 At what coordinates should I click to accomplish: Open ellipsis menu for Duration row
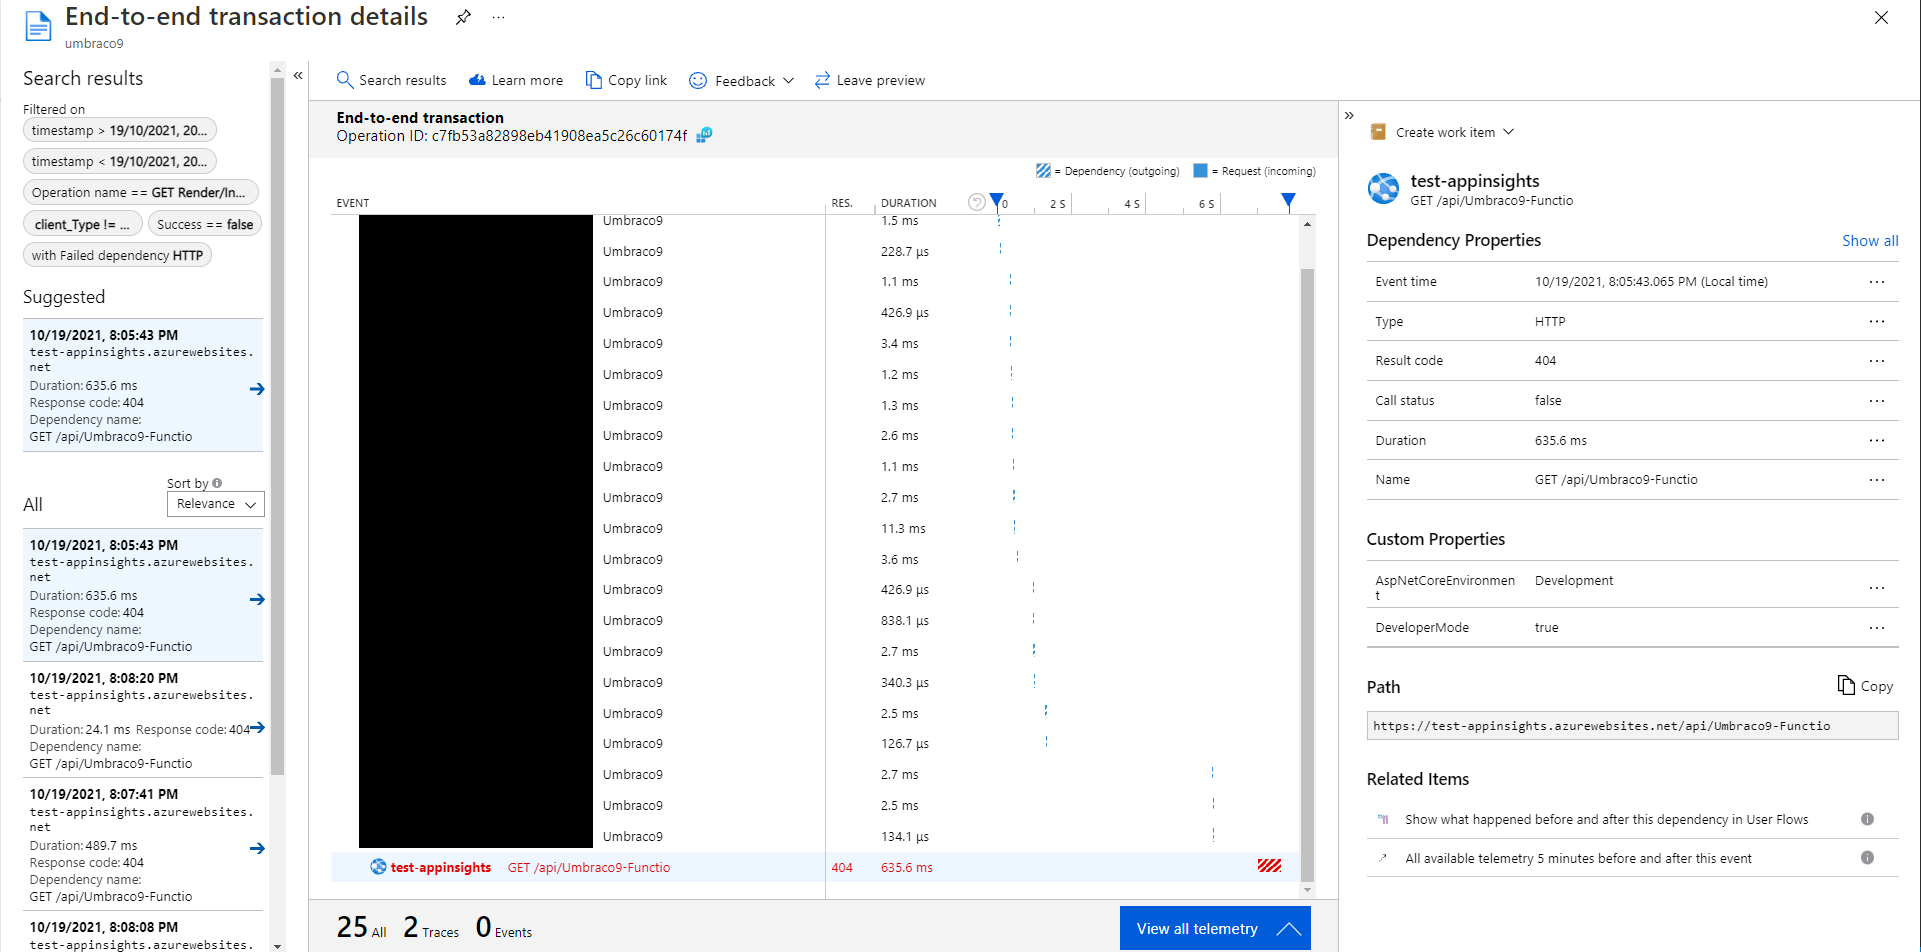click(x=1876, y=440)
